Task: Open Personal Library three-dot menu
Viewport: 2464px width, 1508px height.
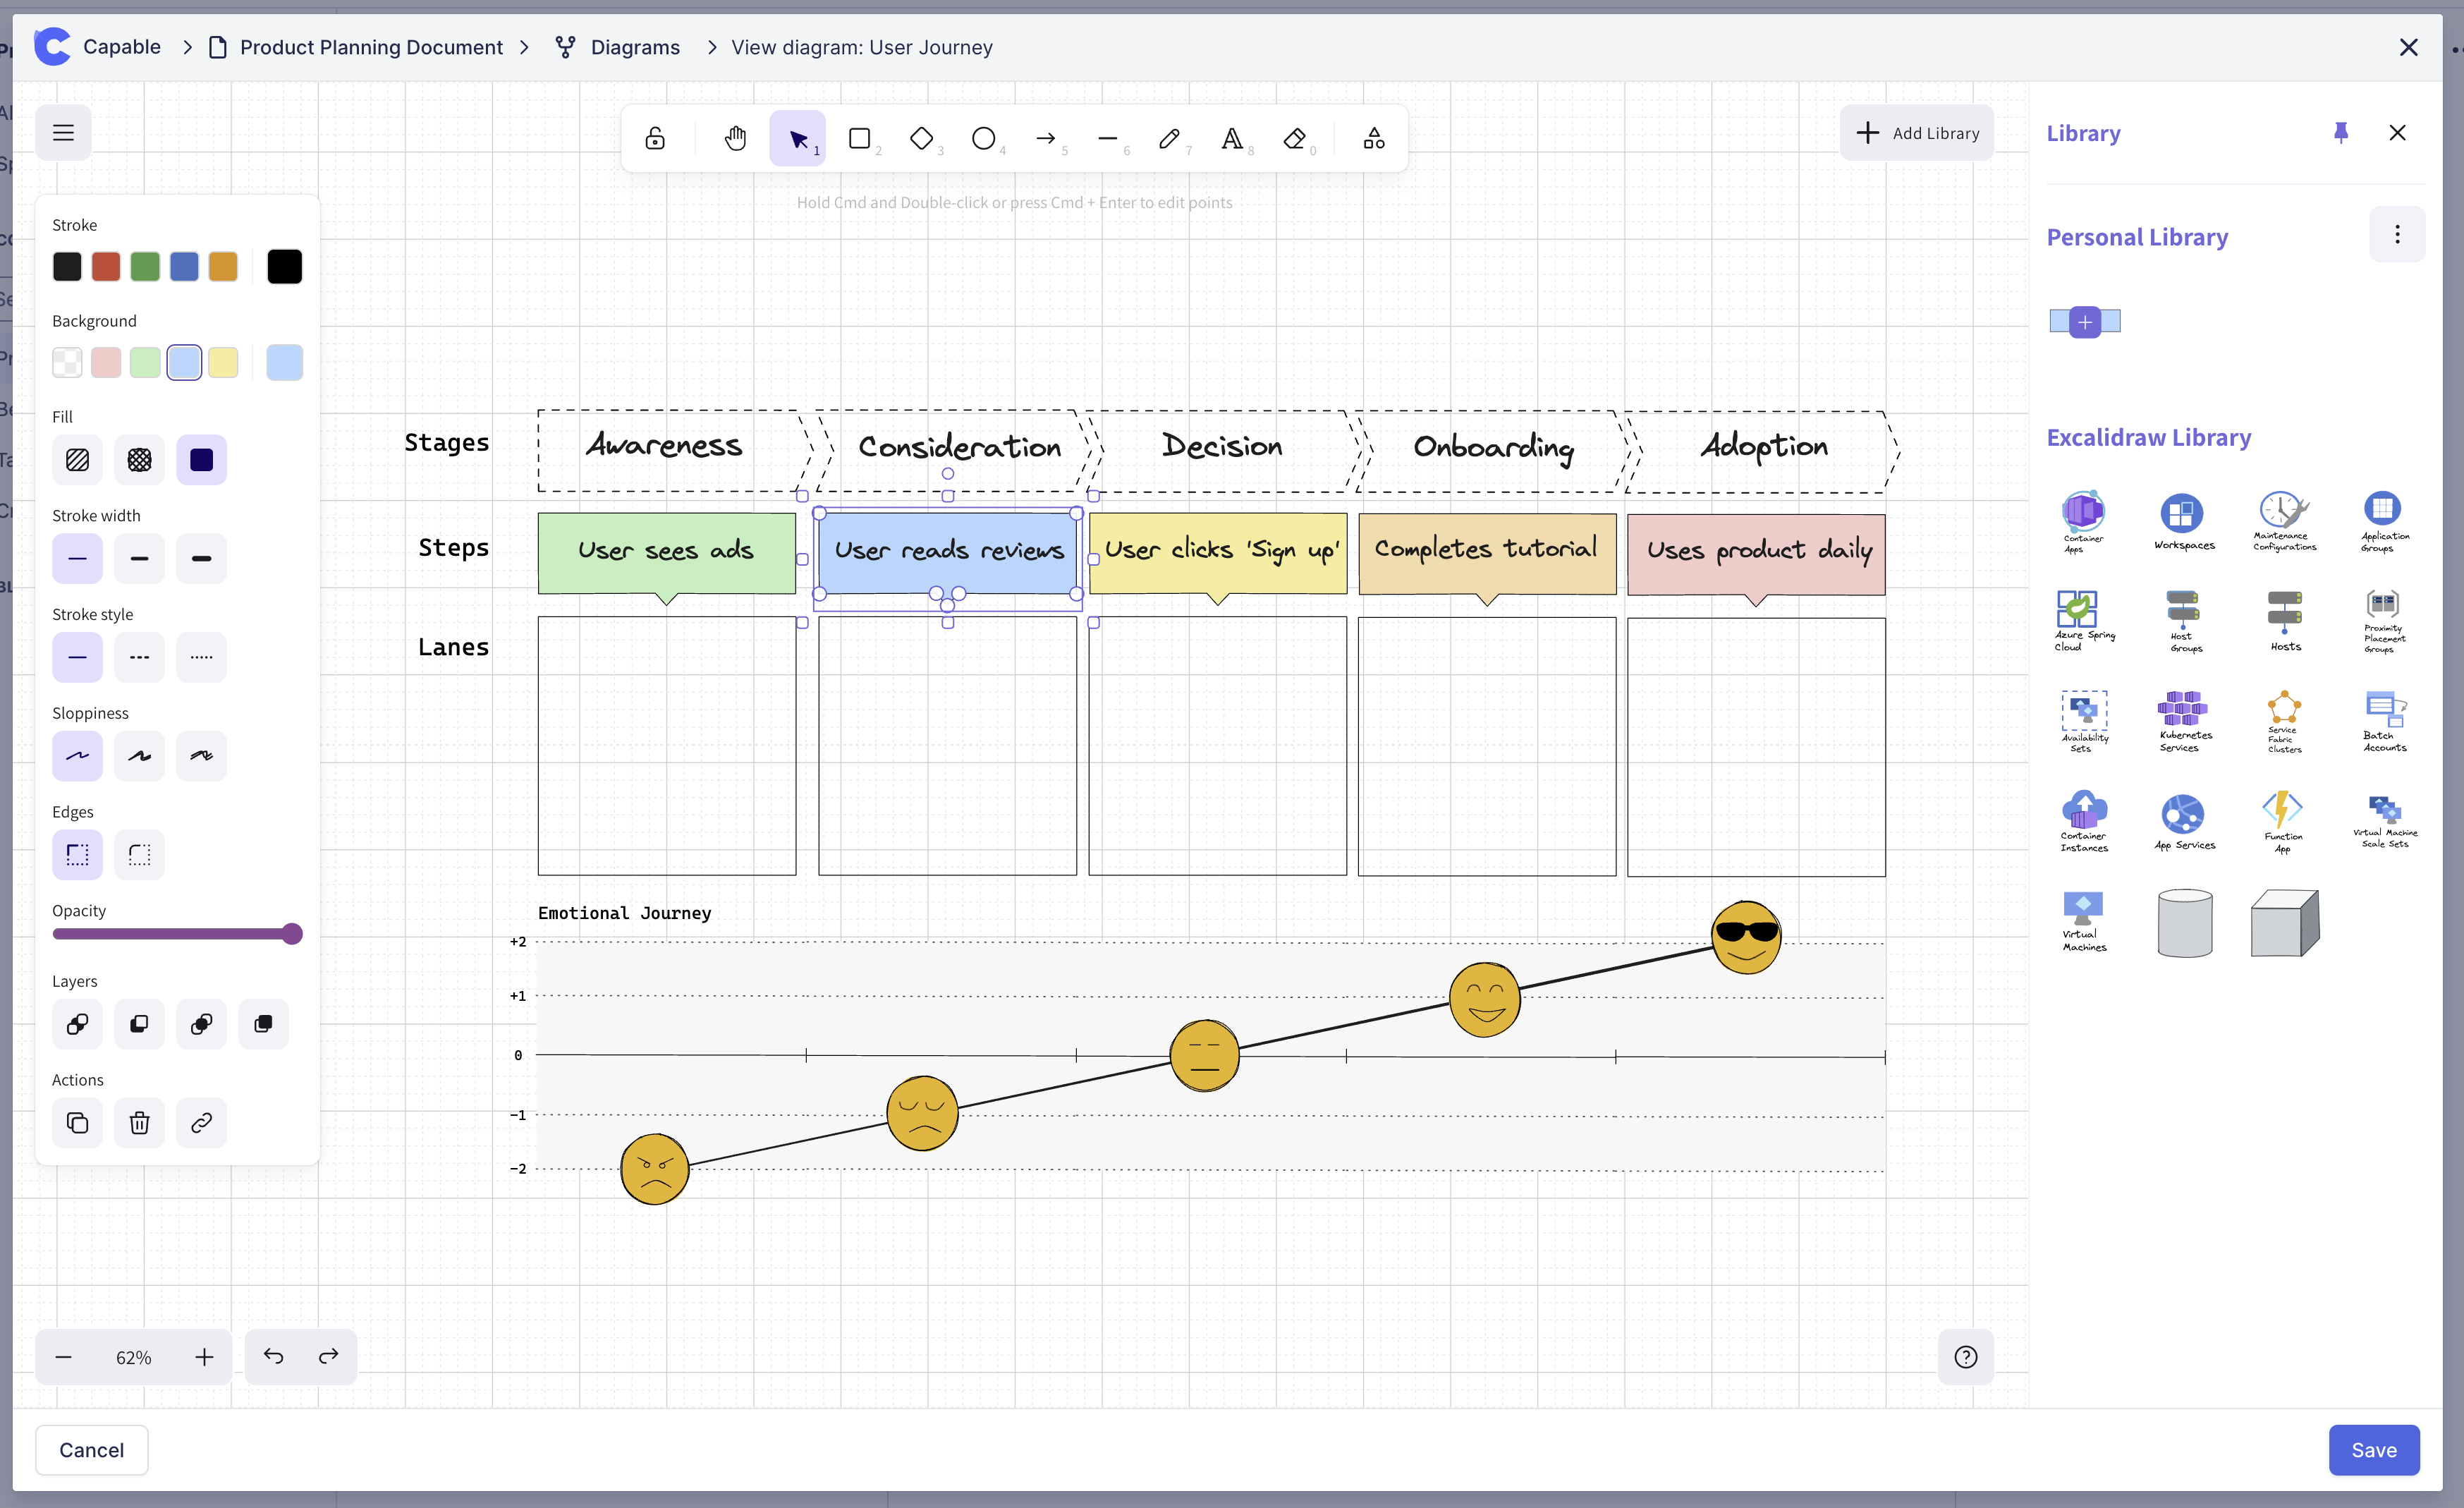Action: point(2396,235)
